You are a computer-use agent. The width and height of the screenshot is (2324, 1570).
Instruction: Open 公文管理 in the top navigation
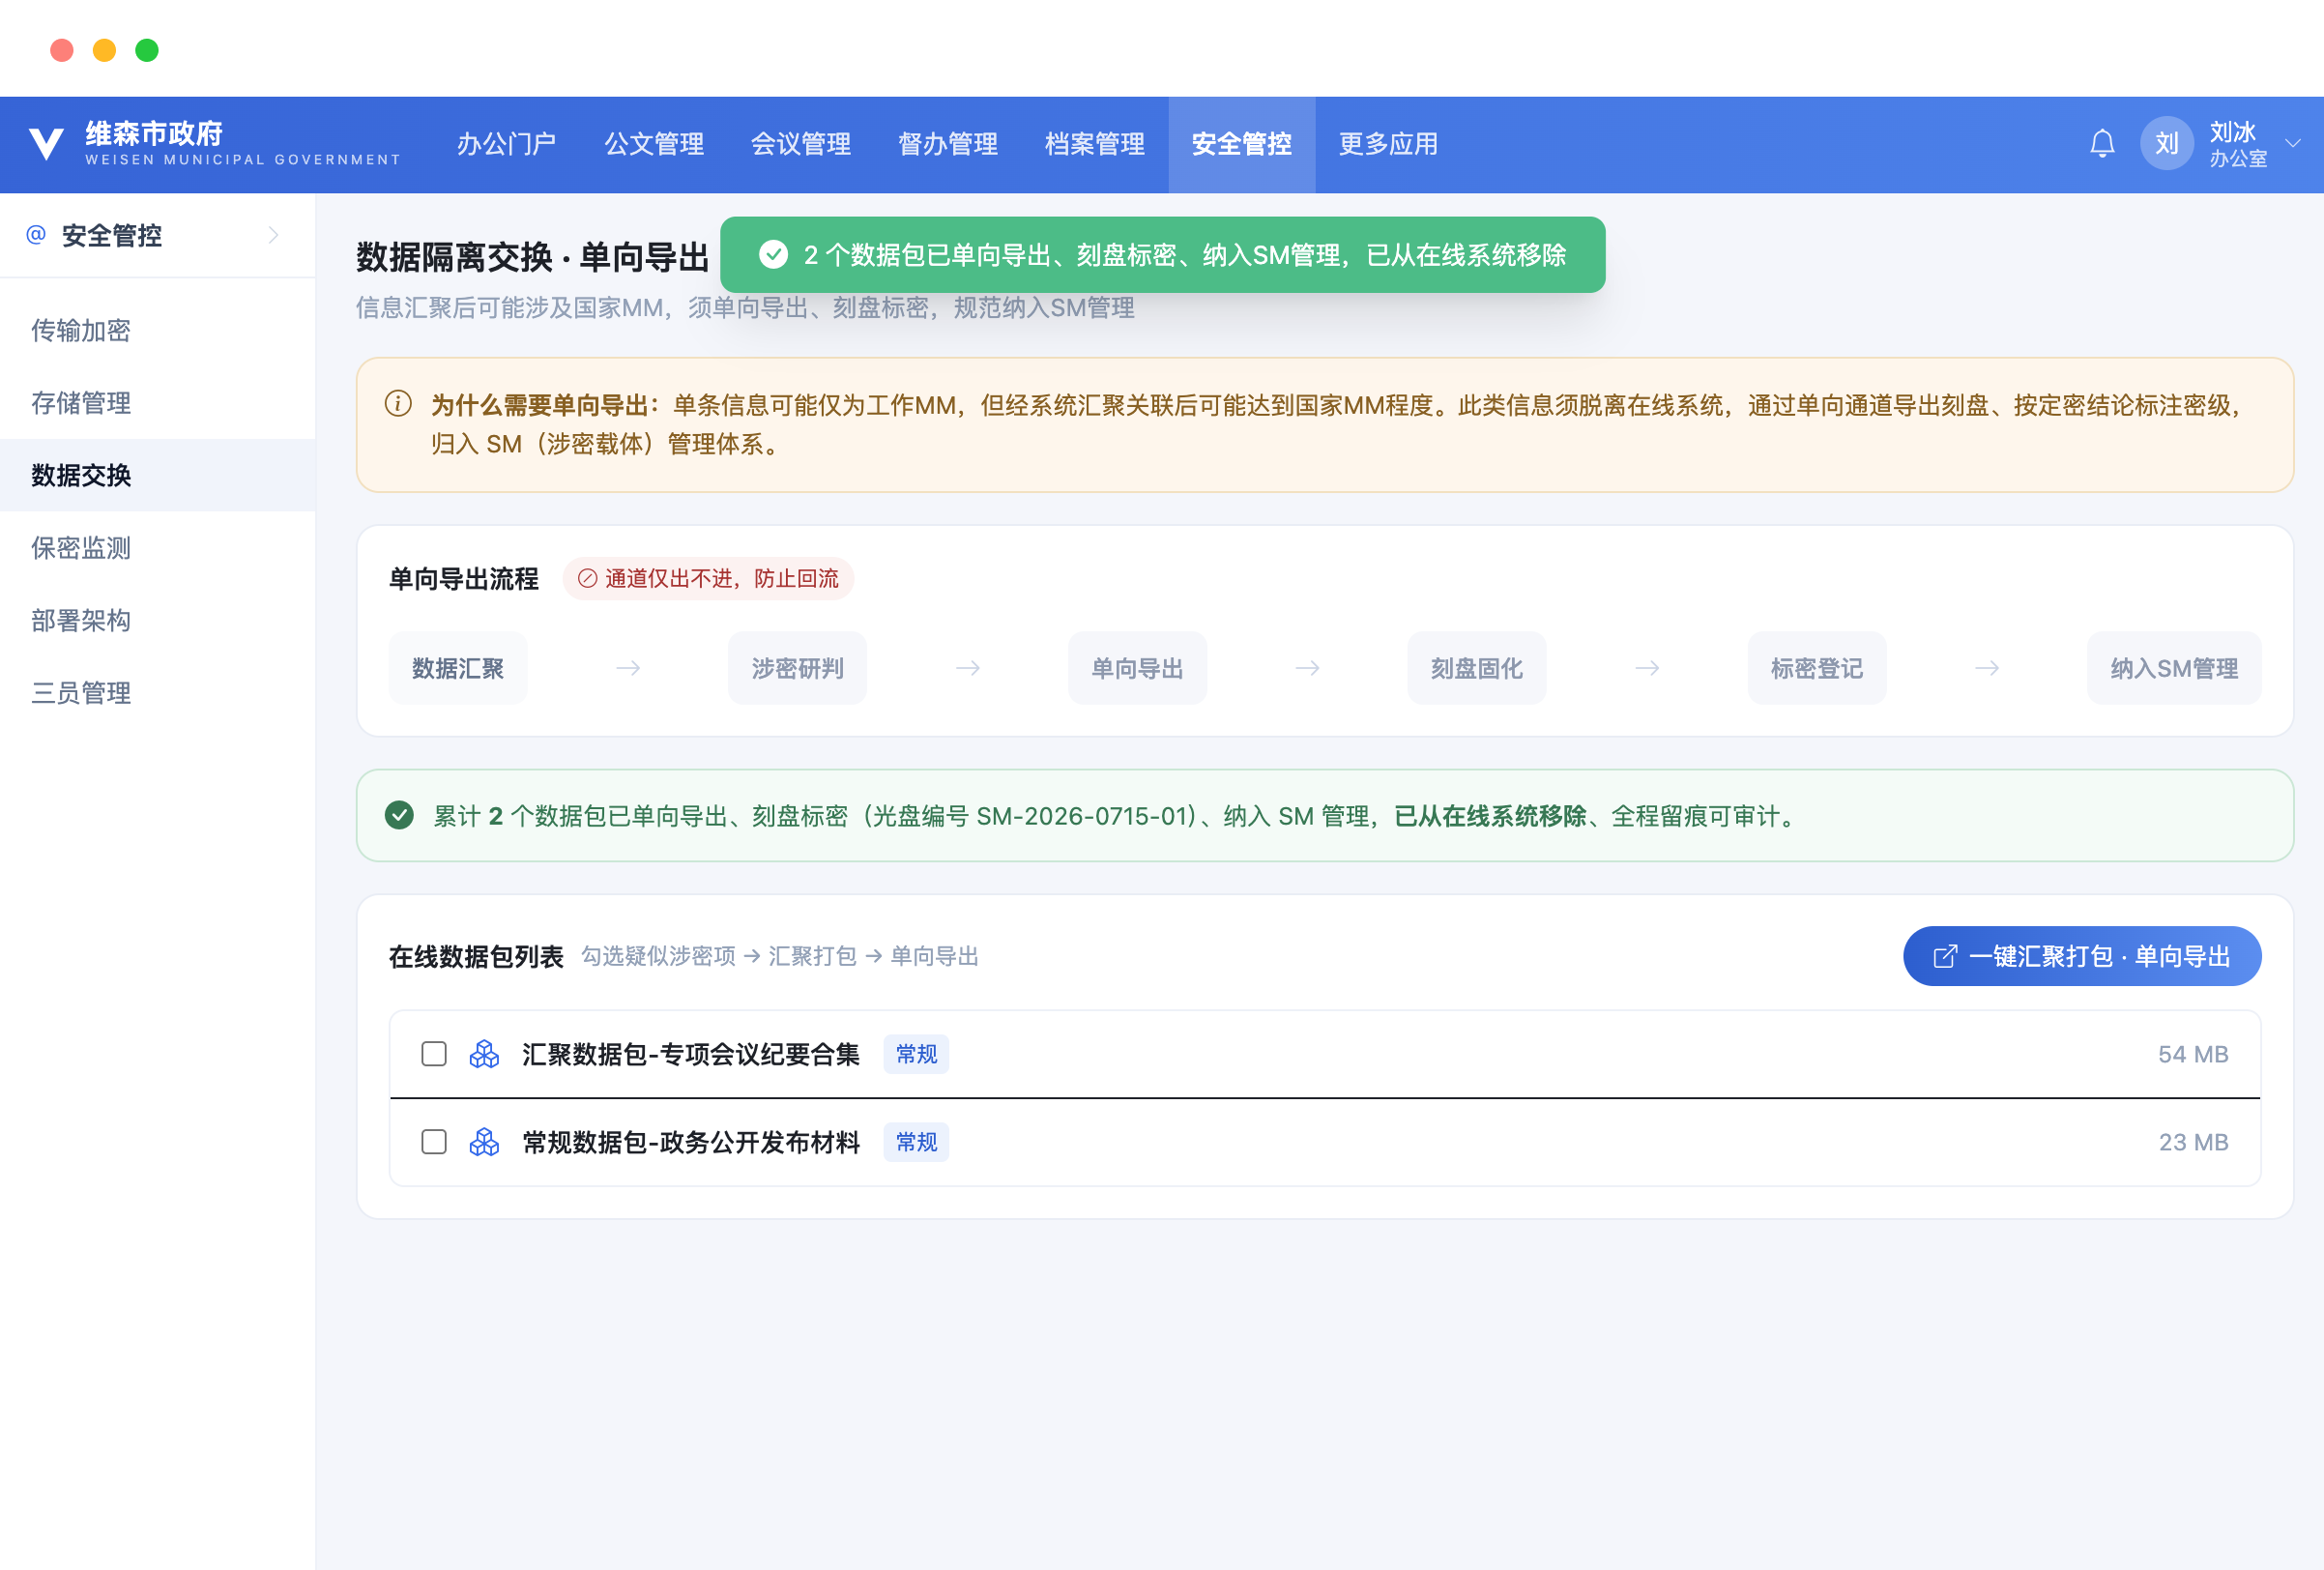(653, 144)
